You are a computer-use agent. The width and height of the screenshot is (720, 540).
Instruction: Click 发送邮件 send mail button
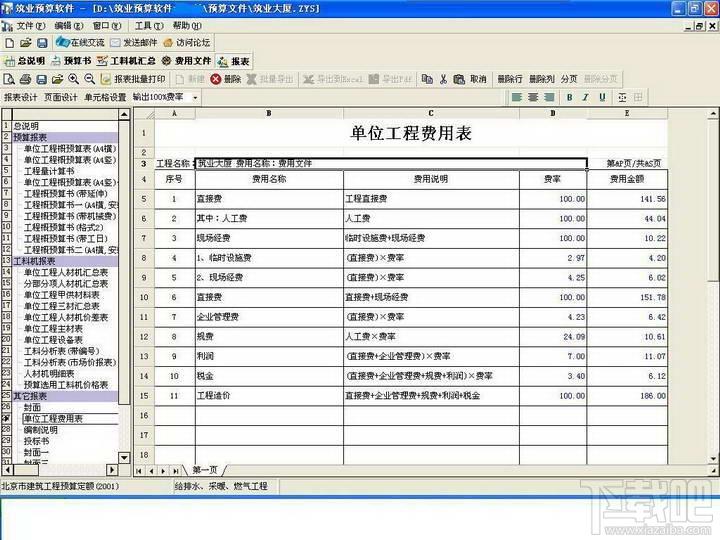(x=134, y=43)
